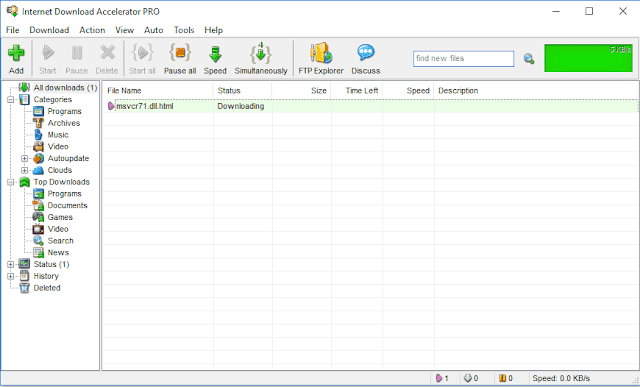640x387 pixels.
Task: Collapse the Categories tree branch
Action: (x=11, y=100)
